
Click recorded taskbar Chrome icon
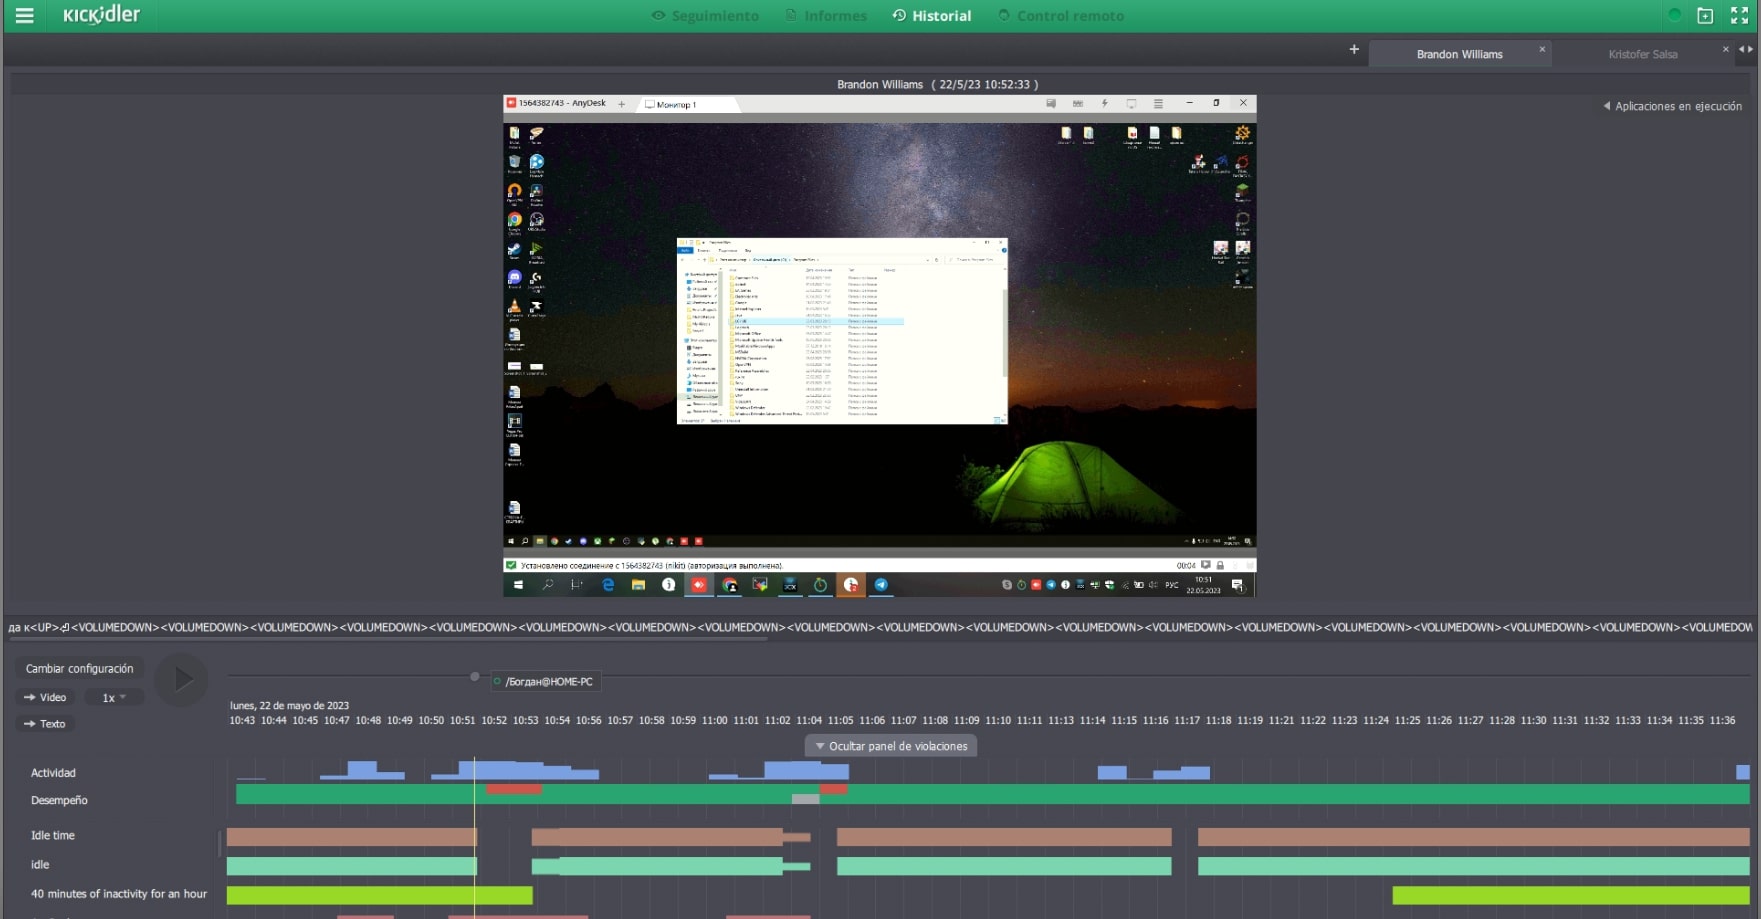730,585
